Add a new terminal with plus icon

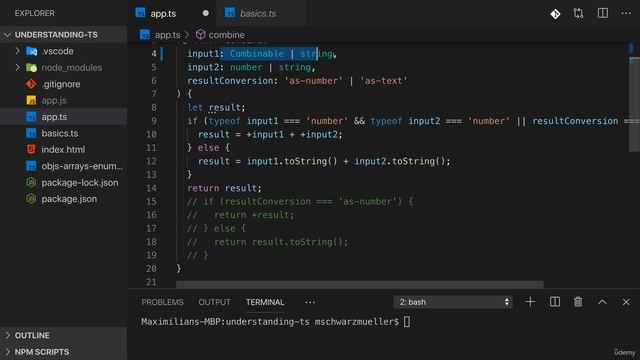coord(530,302)
